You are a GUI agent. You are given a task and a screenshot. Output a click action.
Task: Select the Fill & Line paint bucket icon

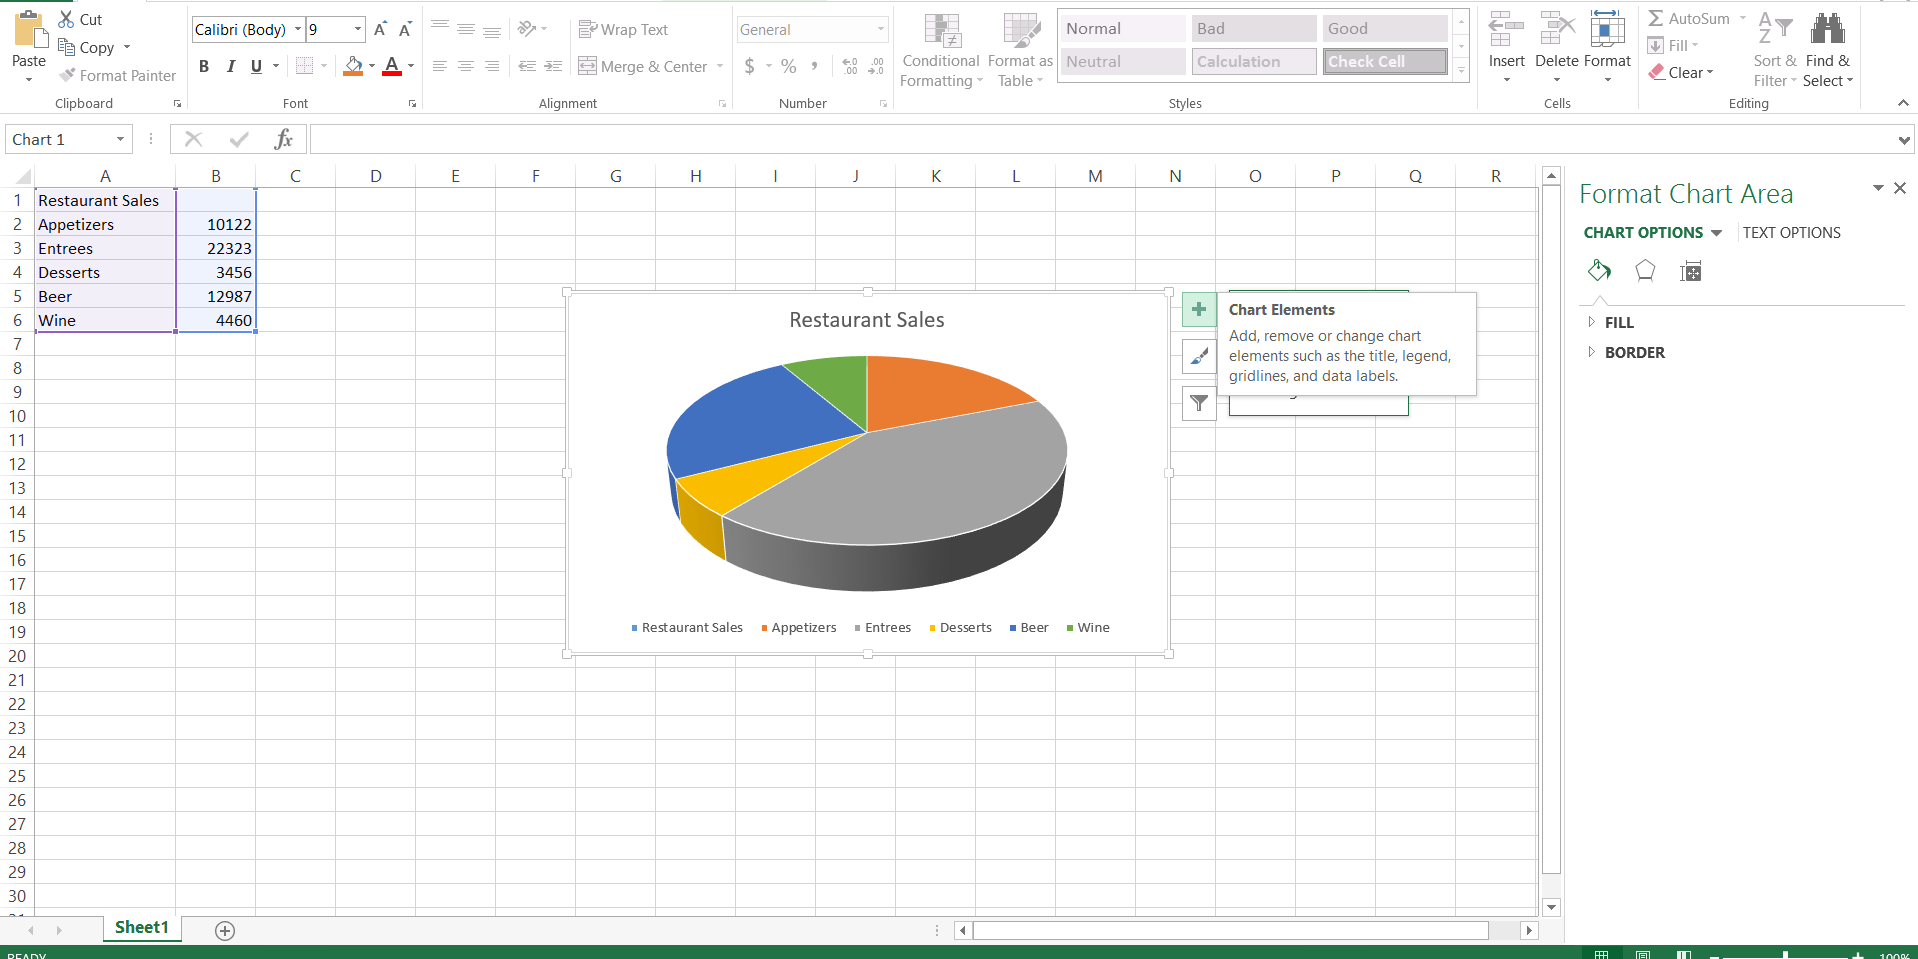click(1599, 271)
